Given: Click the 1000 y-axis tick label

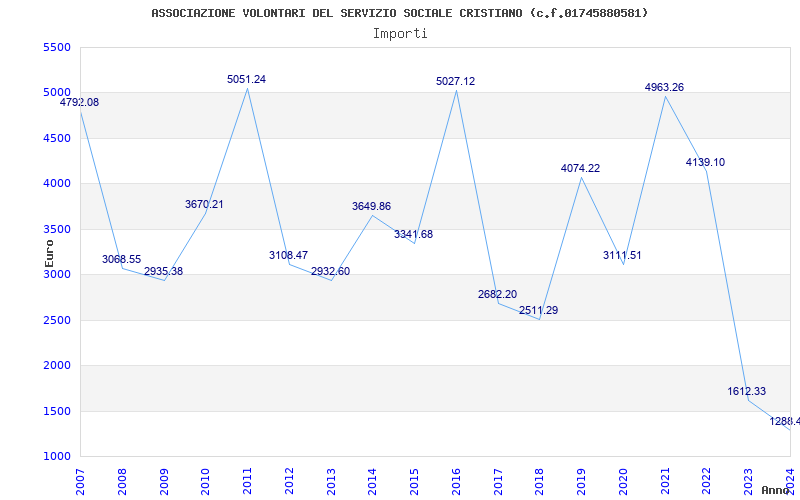Looking at the screenshot, I should click(57, 457).
